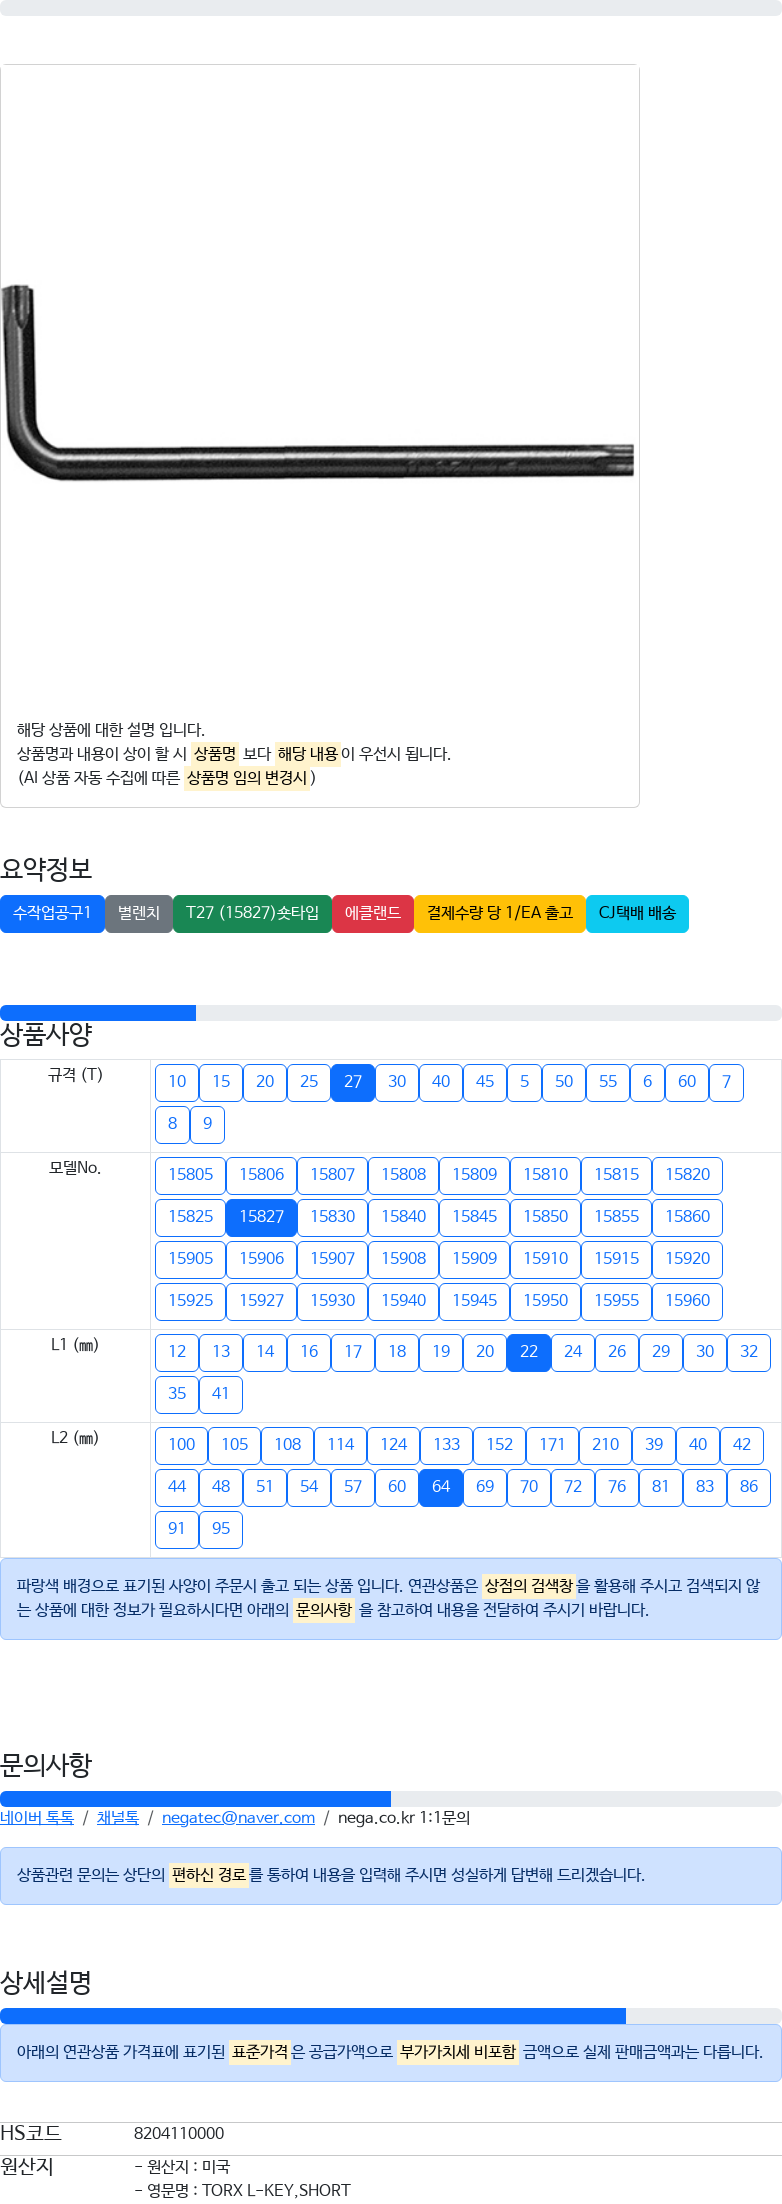Choose the active model 15827 button
This screenshot has width=782, height=2204.
coord(261,1217)
